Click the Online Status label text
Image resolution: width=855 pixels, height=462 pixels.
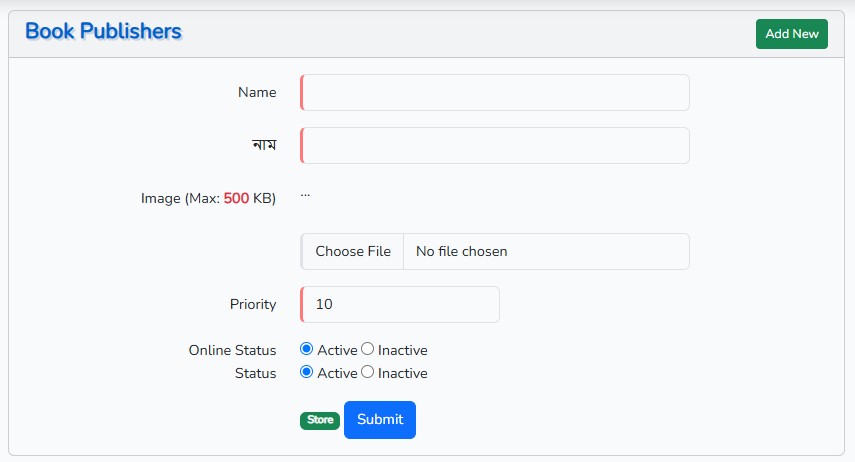click(x=232, y=350)
